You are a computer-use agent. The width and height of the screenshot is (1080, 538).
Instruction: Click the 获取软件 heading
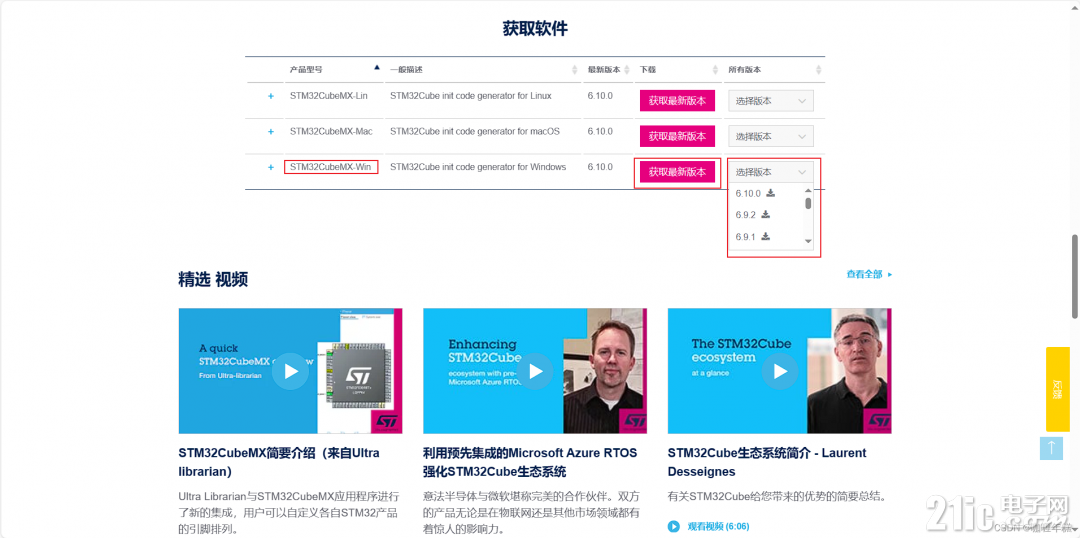pyautogui.click(x=535, y=28)
